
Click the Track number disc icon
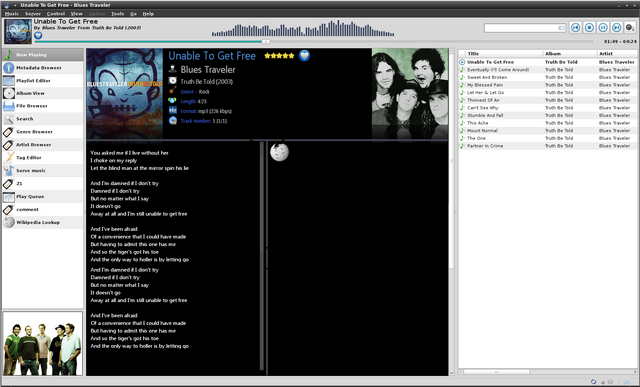pyautogui.click(x=173, y=120)
